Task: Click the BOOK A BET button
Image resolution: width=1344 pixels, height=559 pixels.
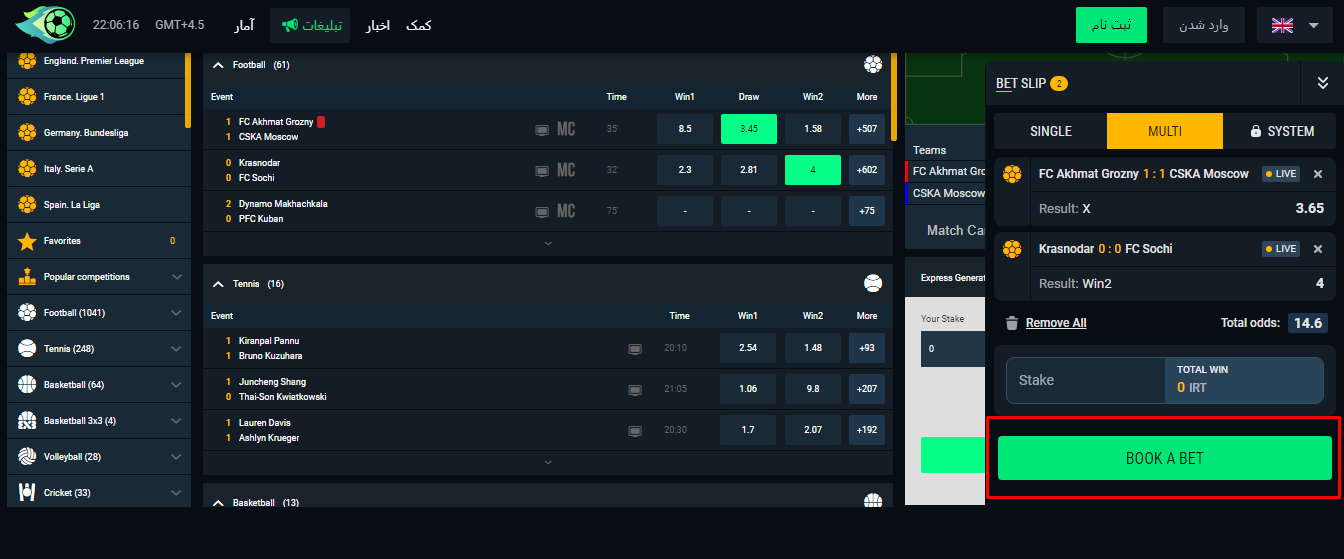Action: coord(1165,458)
